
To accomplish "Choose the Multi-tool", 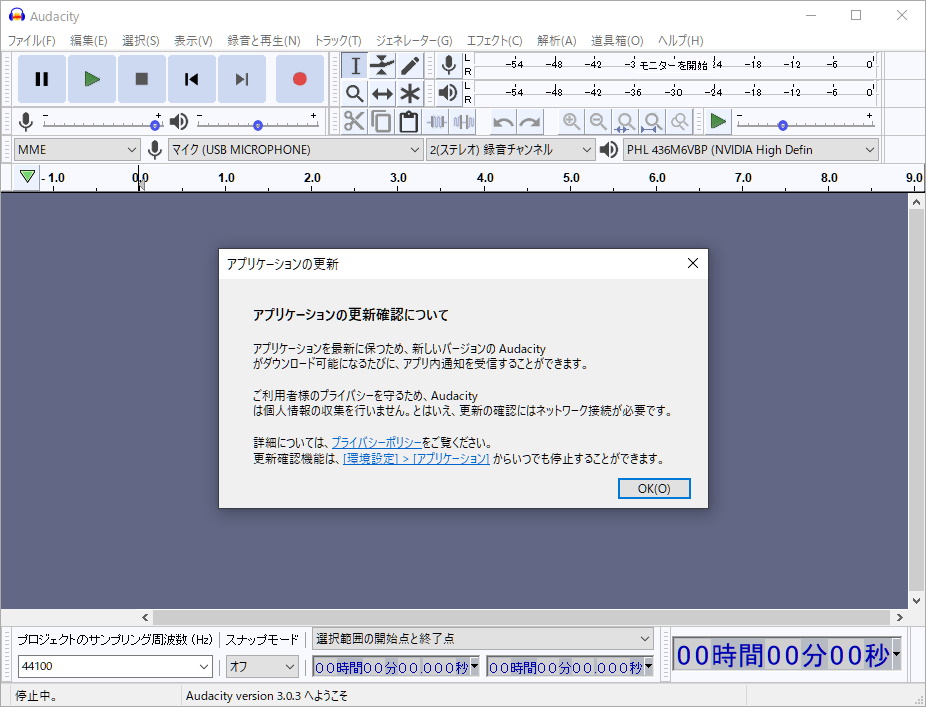I will pyautogui.click(x=411, y=93).
